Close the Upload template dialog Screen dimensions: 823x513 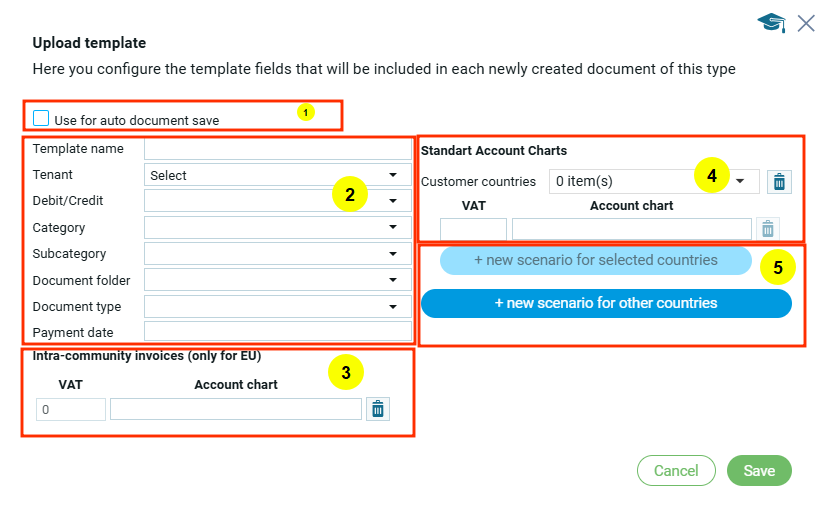[x=806, y=23]
